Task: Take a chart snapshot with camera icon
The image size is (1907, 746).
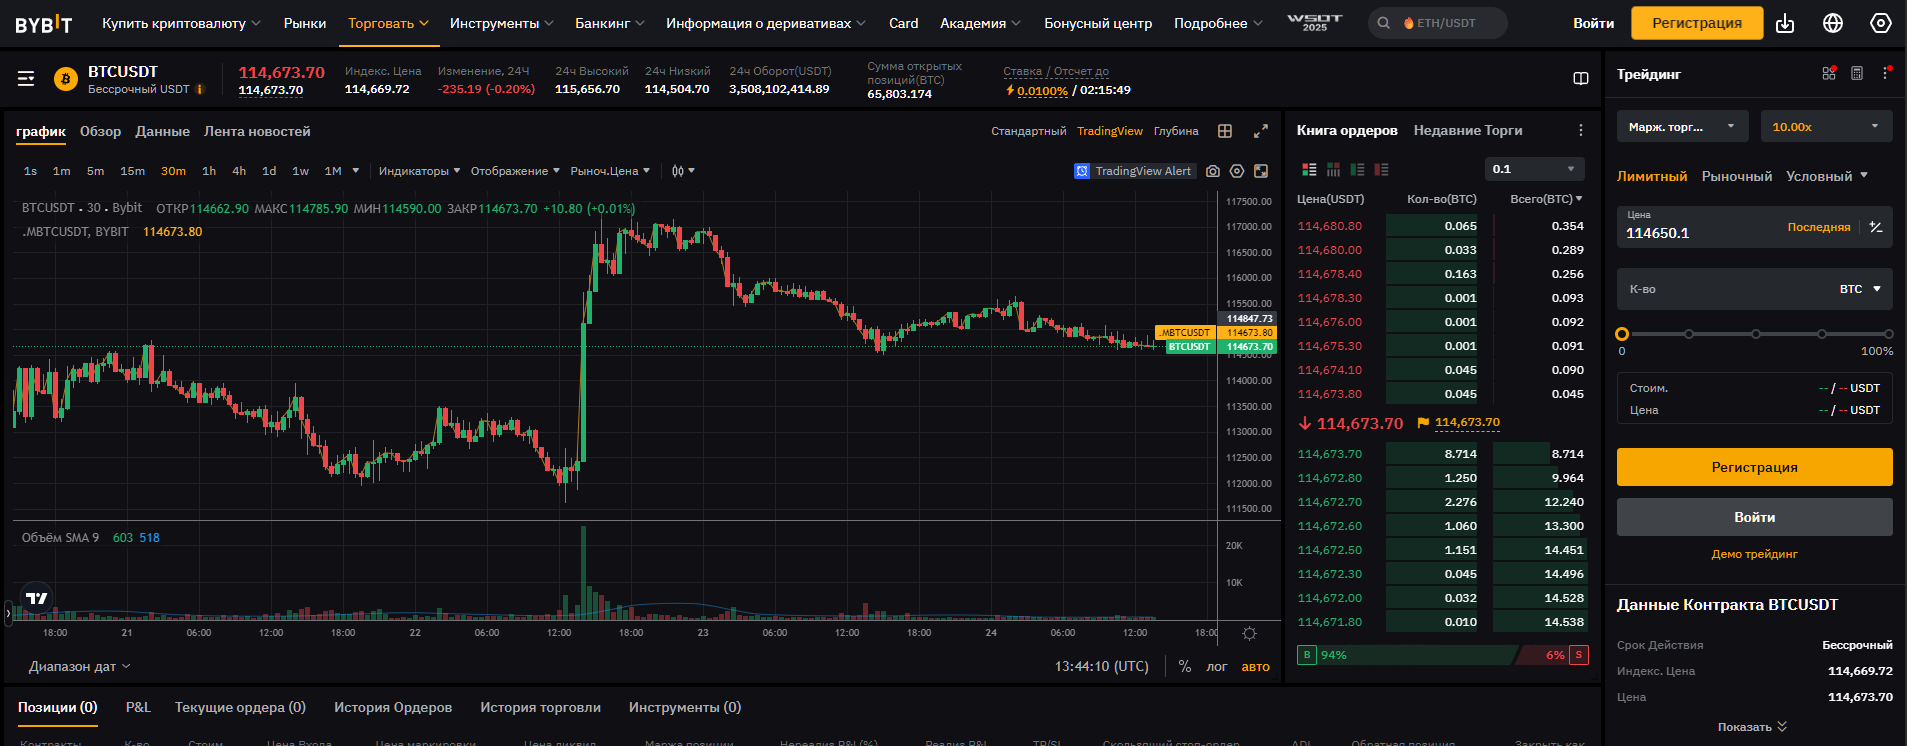Action: pos(1213,171)
